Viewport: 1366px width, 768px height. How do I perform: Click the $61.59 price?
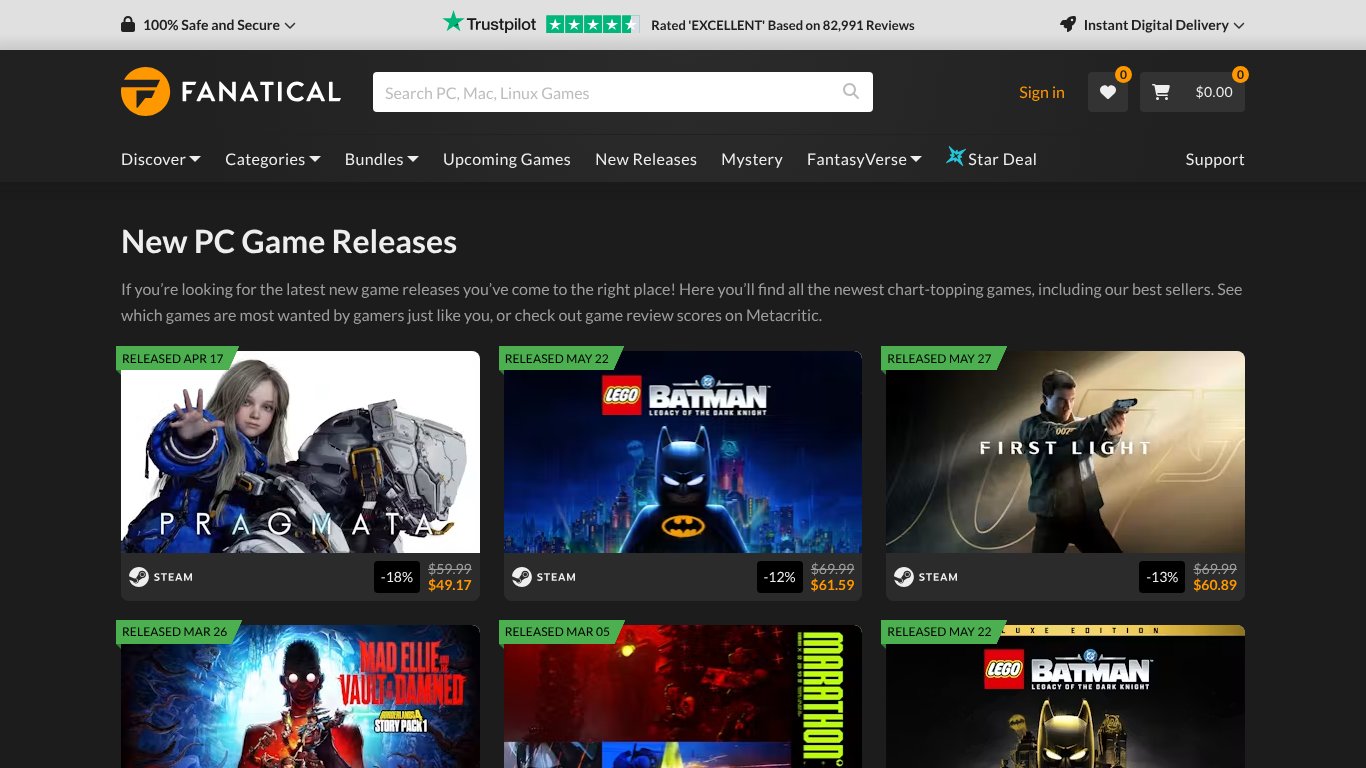click(x=832, y=585)
